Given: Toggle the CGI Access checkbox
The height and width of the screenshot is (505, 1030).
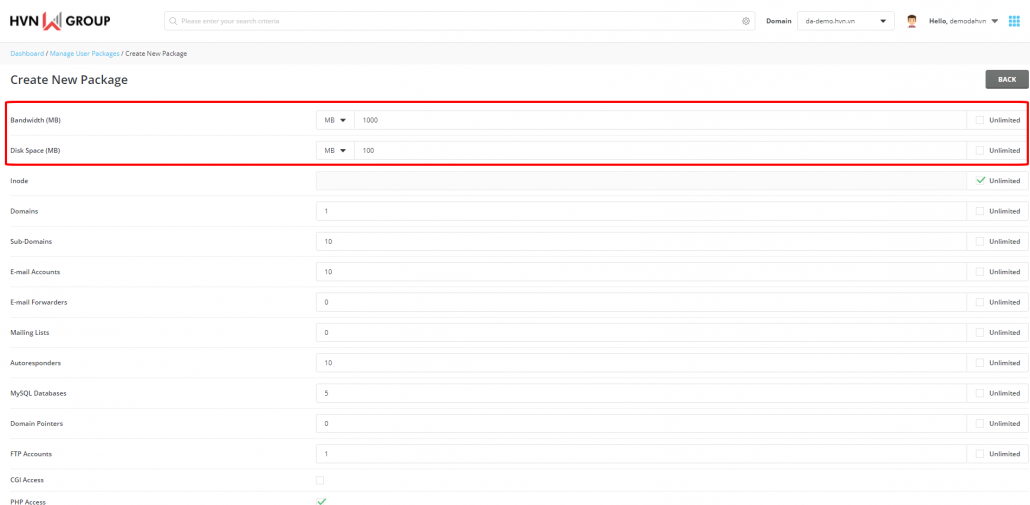Looking at the screenshot, I should [x=320, y=480].
